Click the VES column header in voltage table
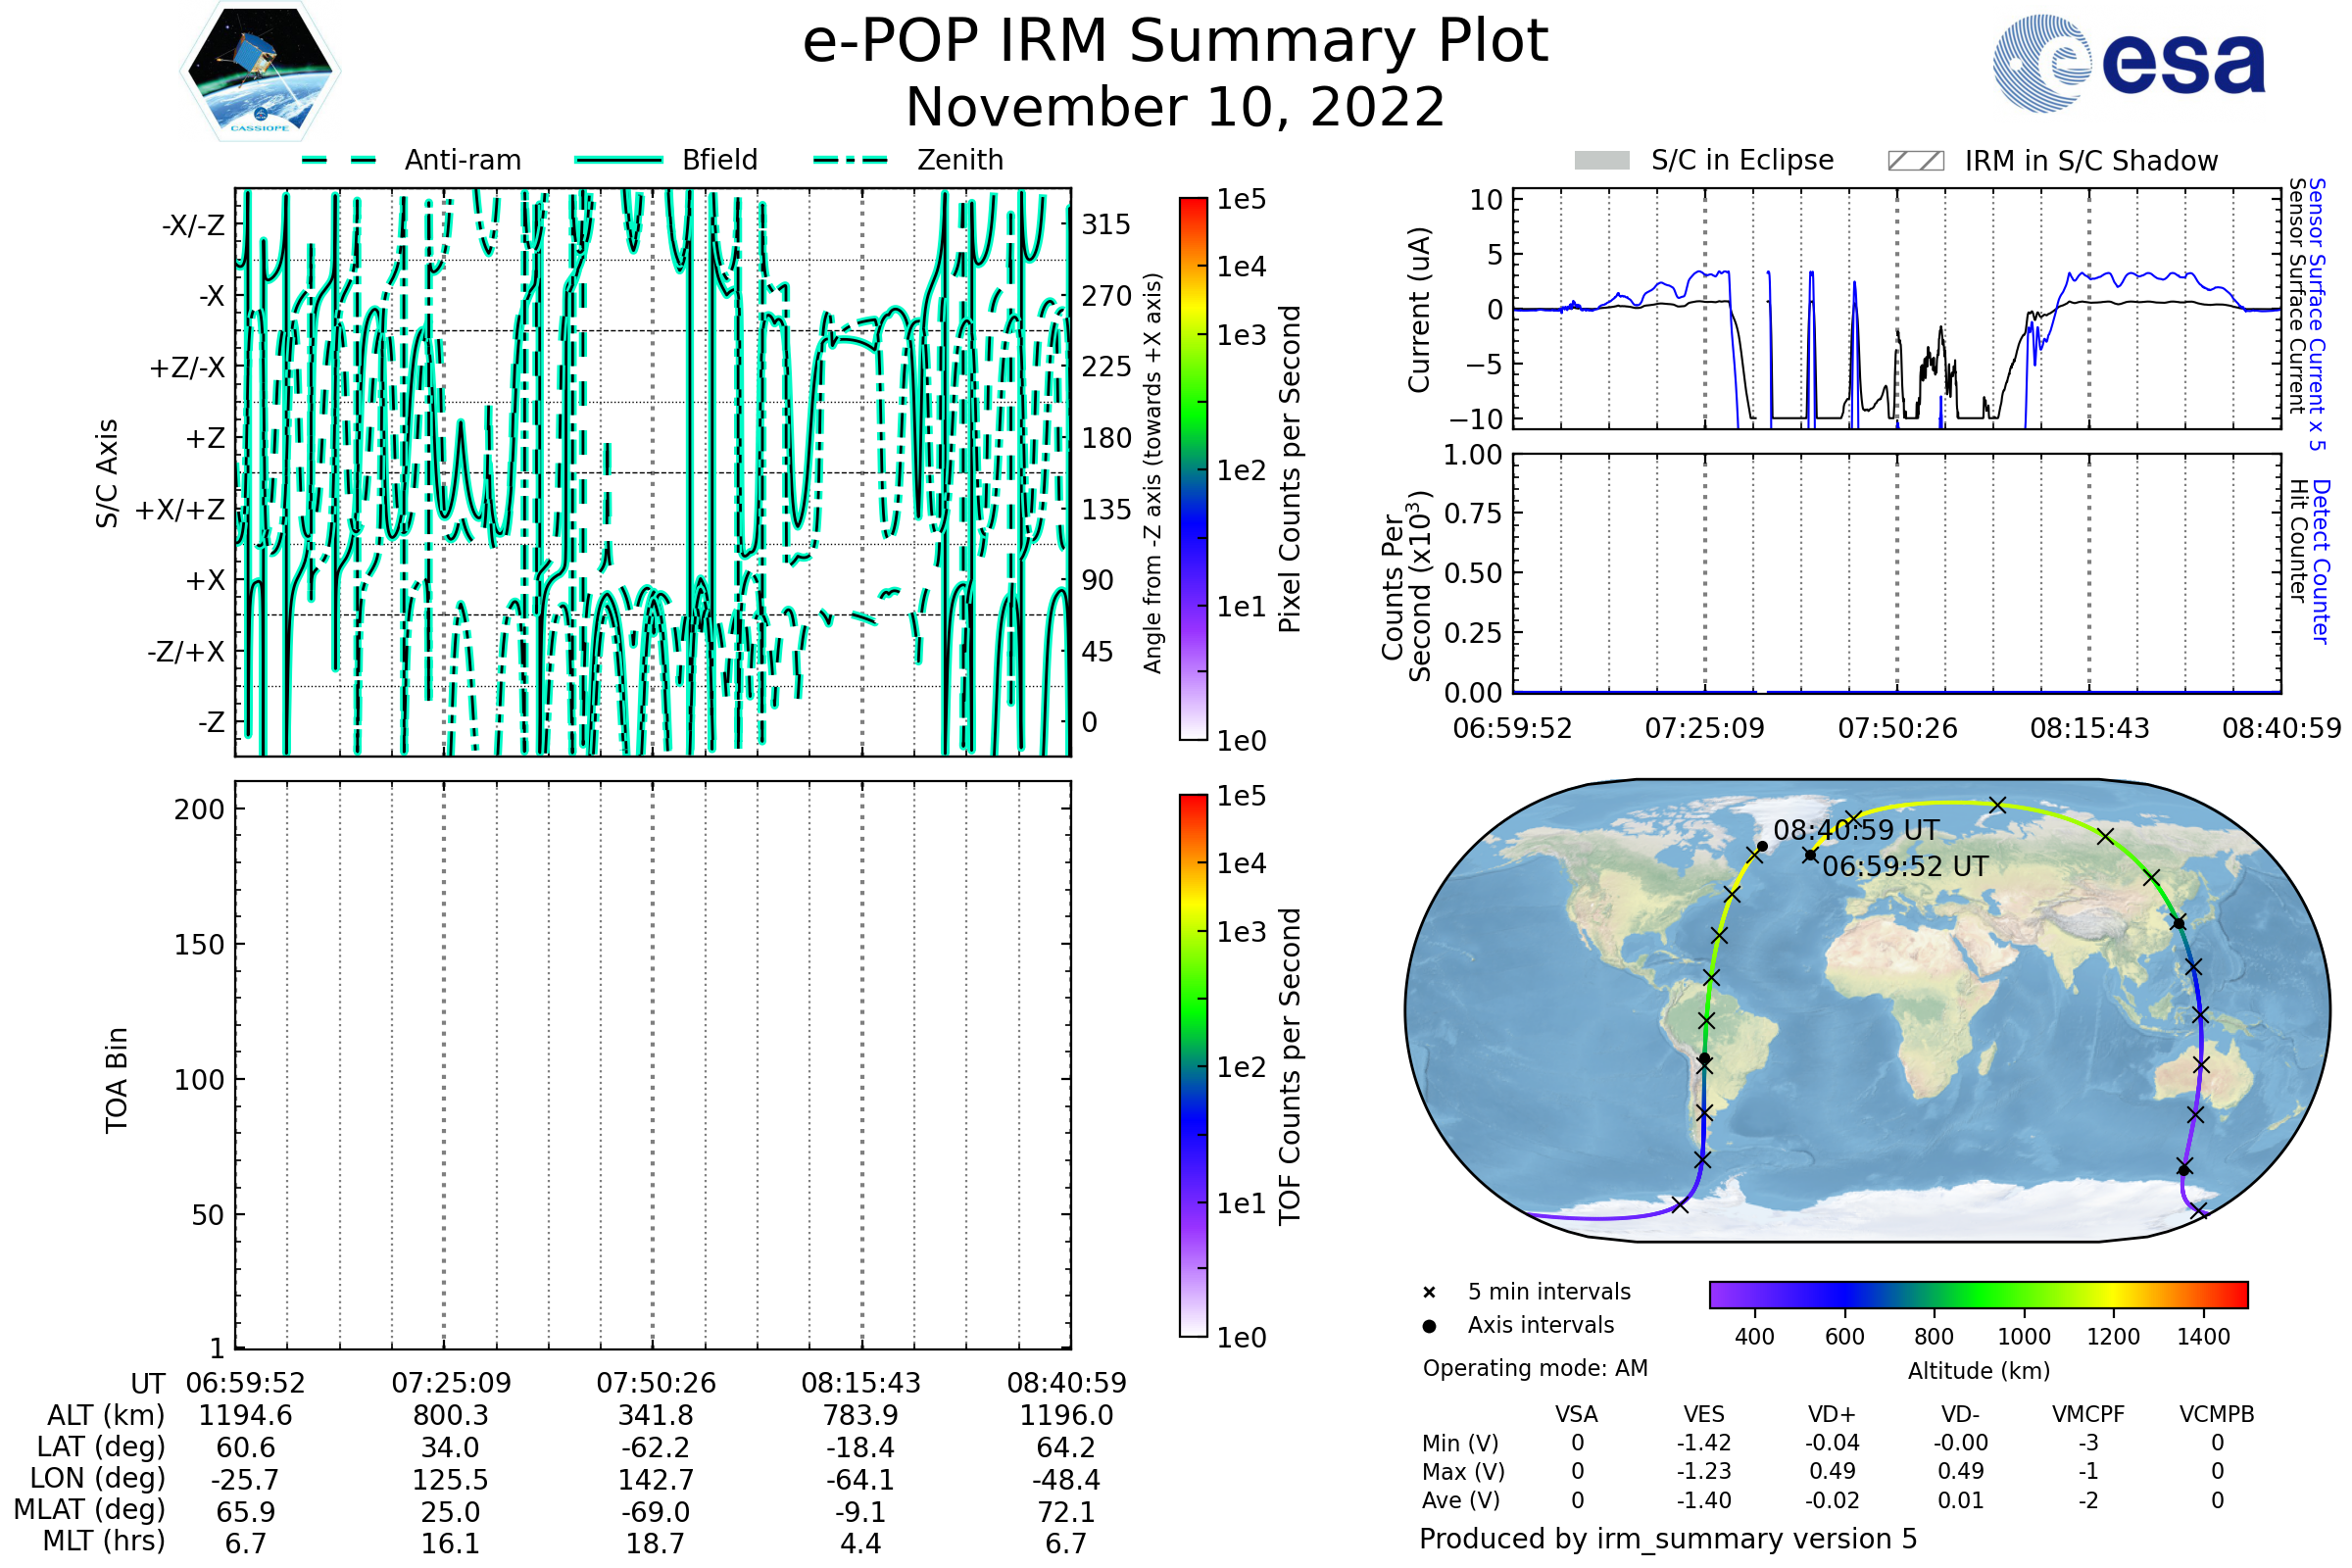2352x1568 pixels. tap(1704, 1414)
